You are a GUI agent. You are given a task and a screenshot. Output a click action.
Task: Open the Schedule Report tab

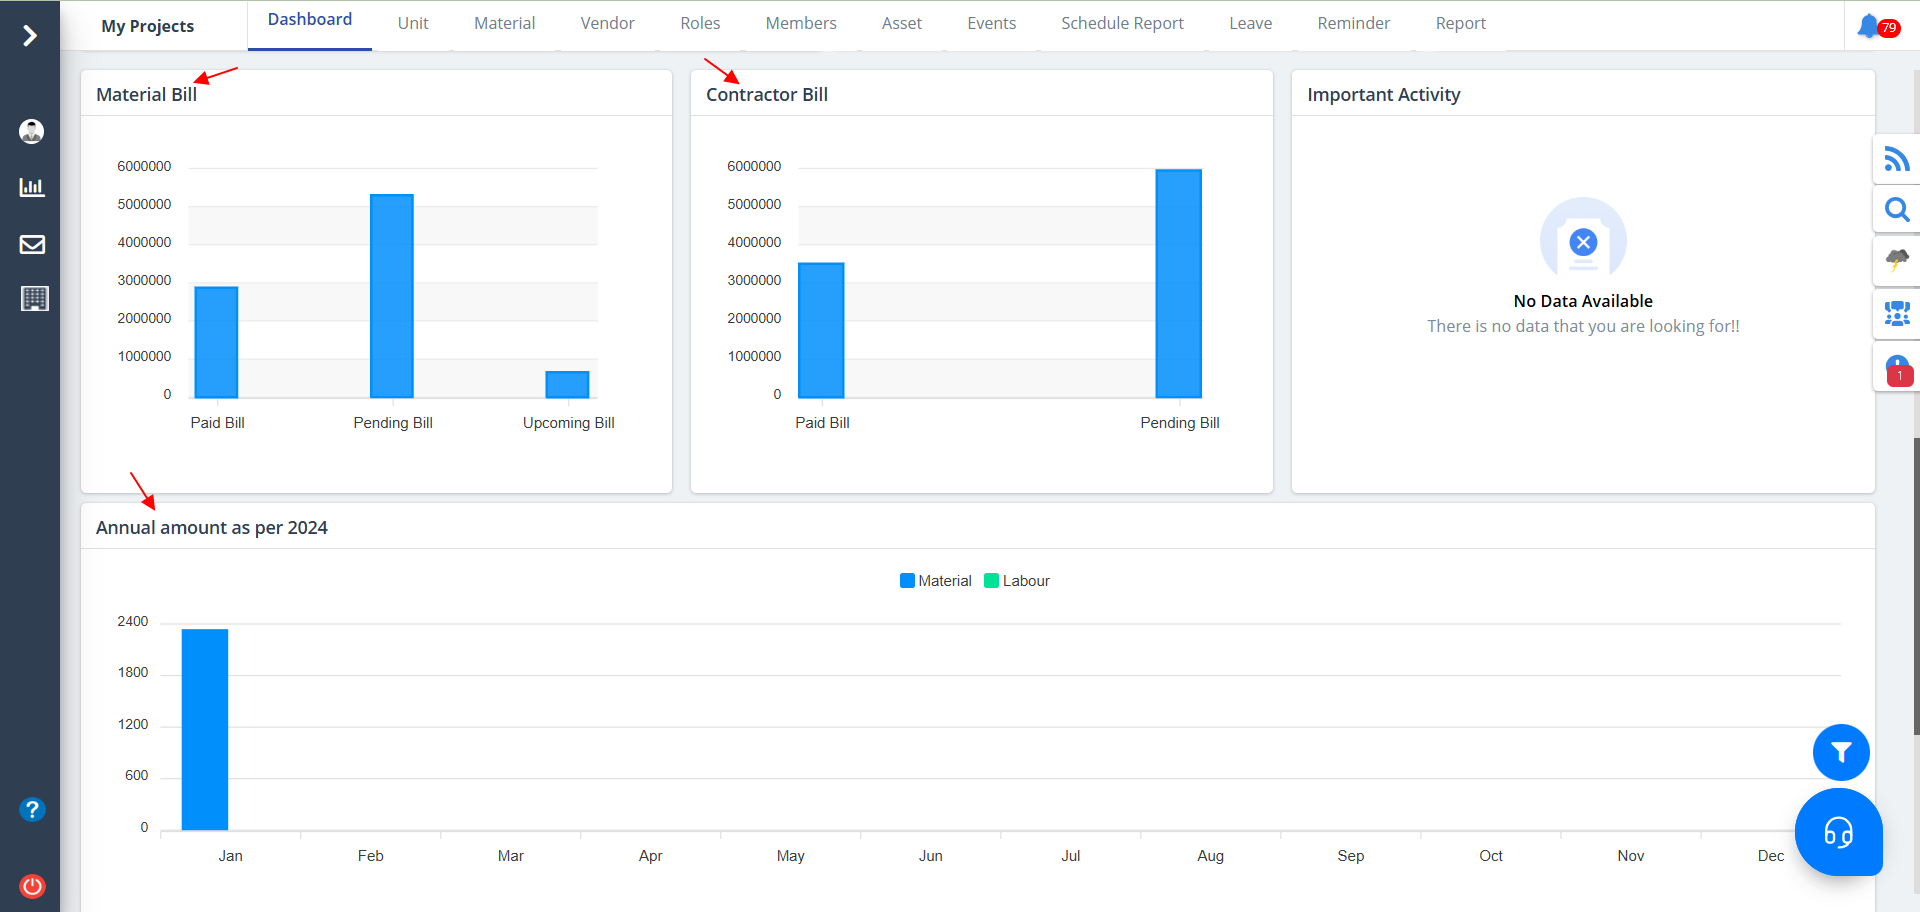(x=1122, y=23)
